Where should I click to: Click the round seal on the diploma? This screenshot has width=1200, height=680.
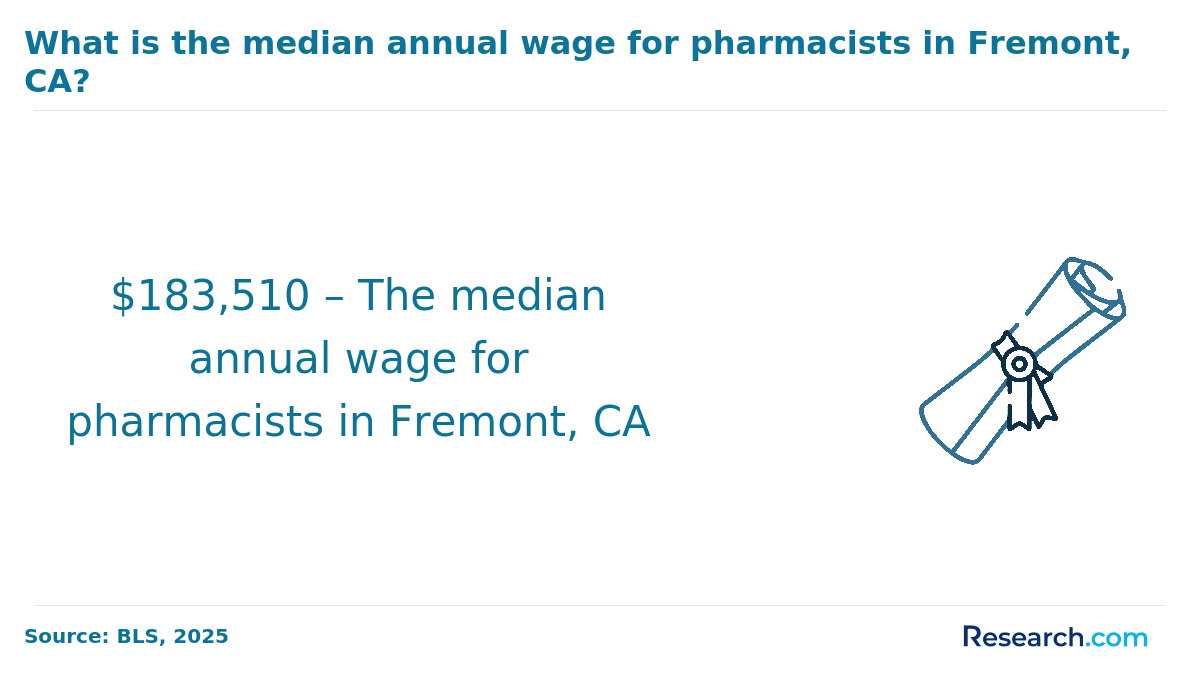(x=1019, y=364)
